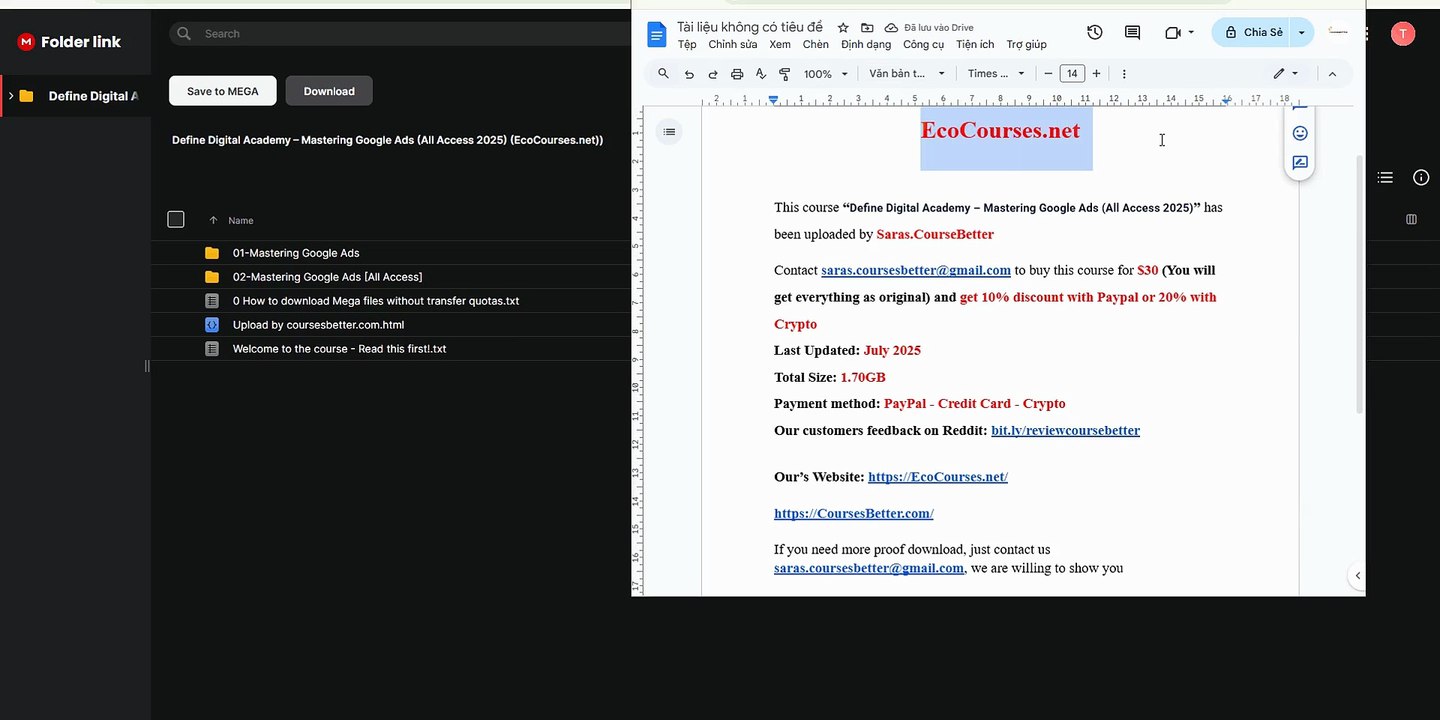This screenshot has width=1440, height=720.
Task: Click the MEGA search field
Action: click(x=400, y=33)
